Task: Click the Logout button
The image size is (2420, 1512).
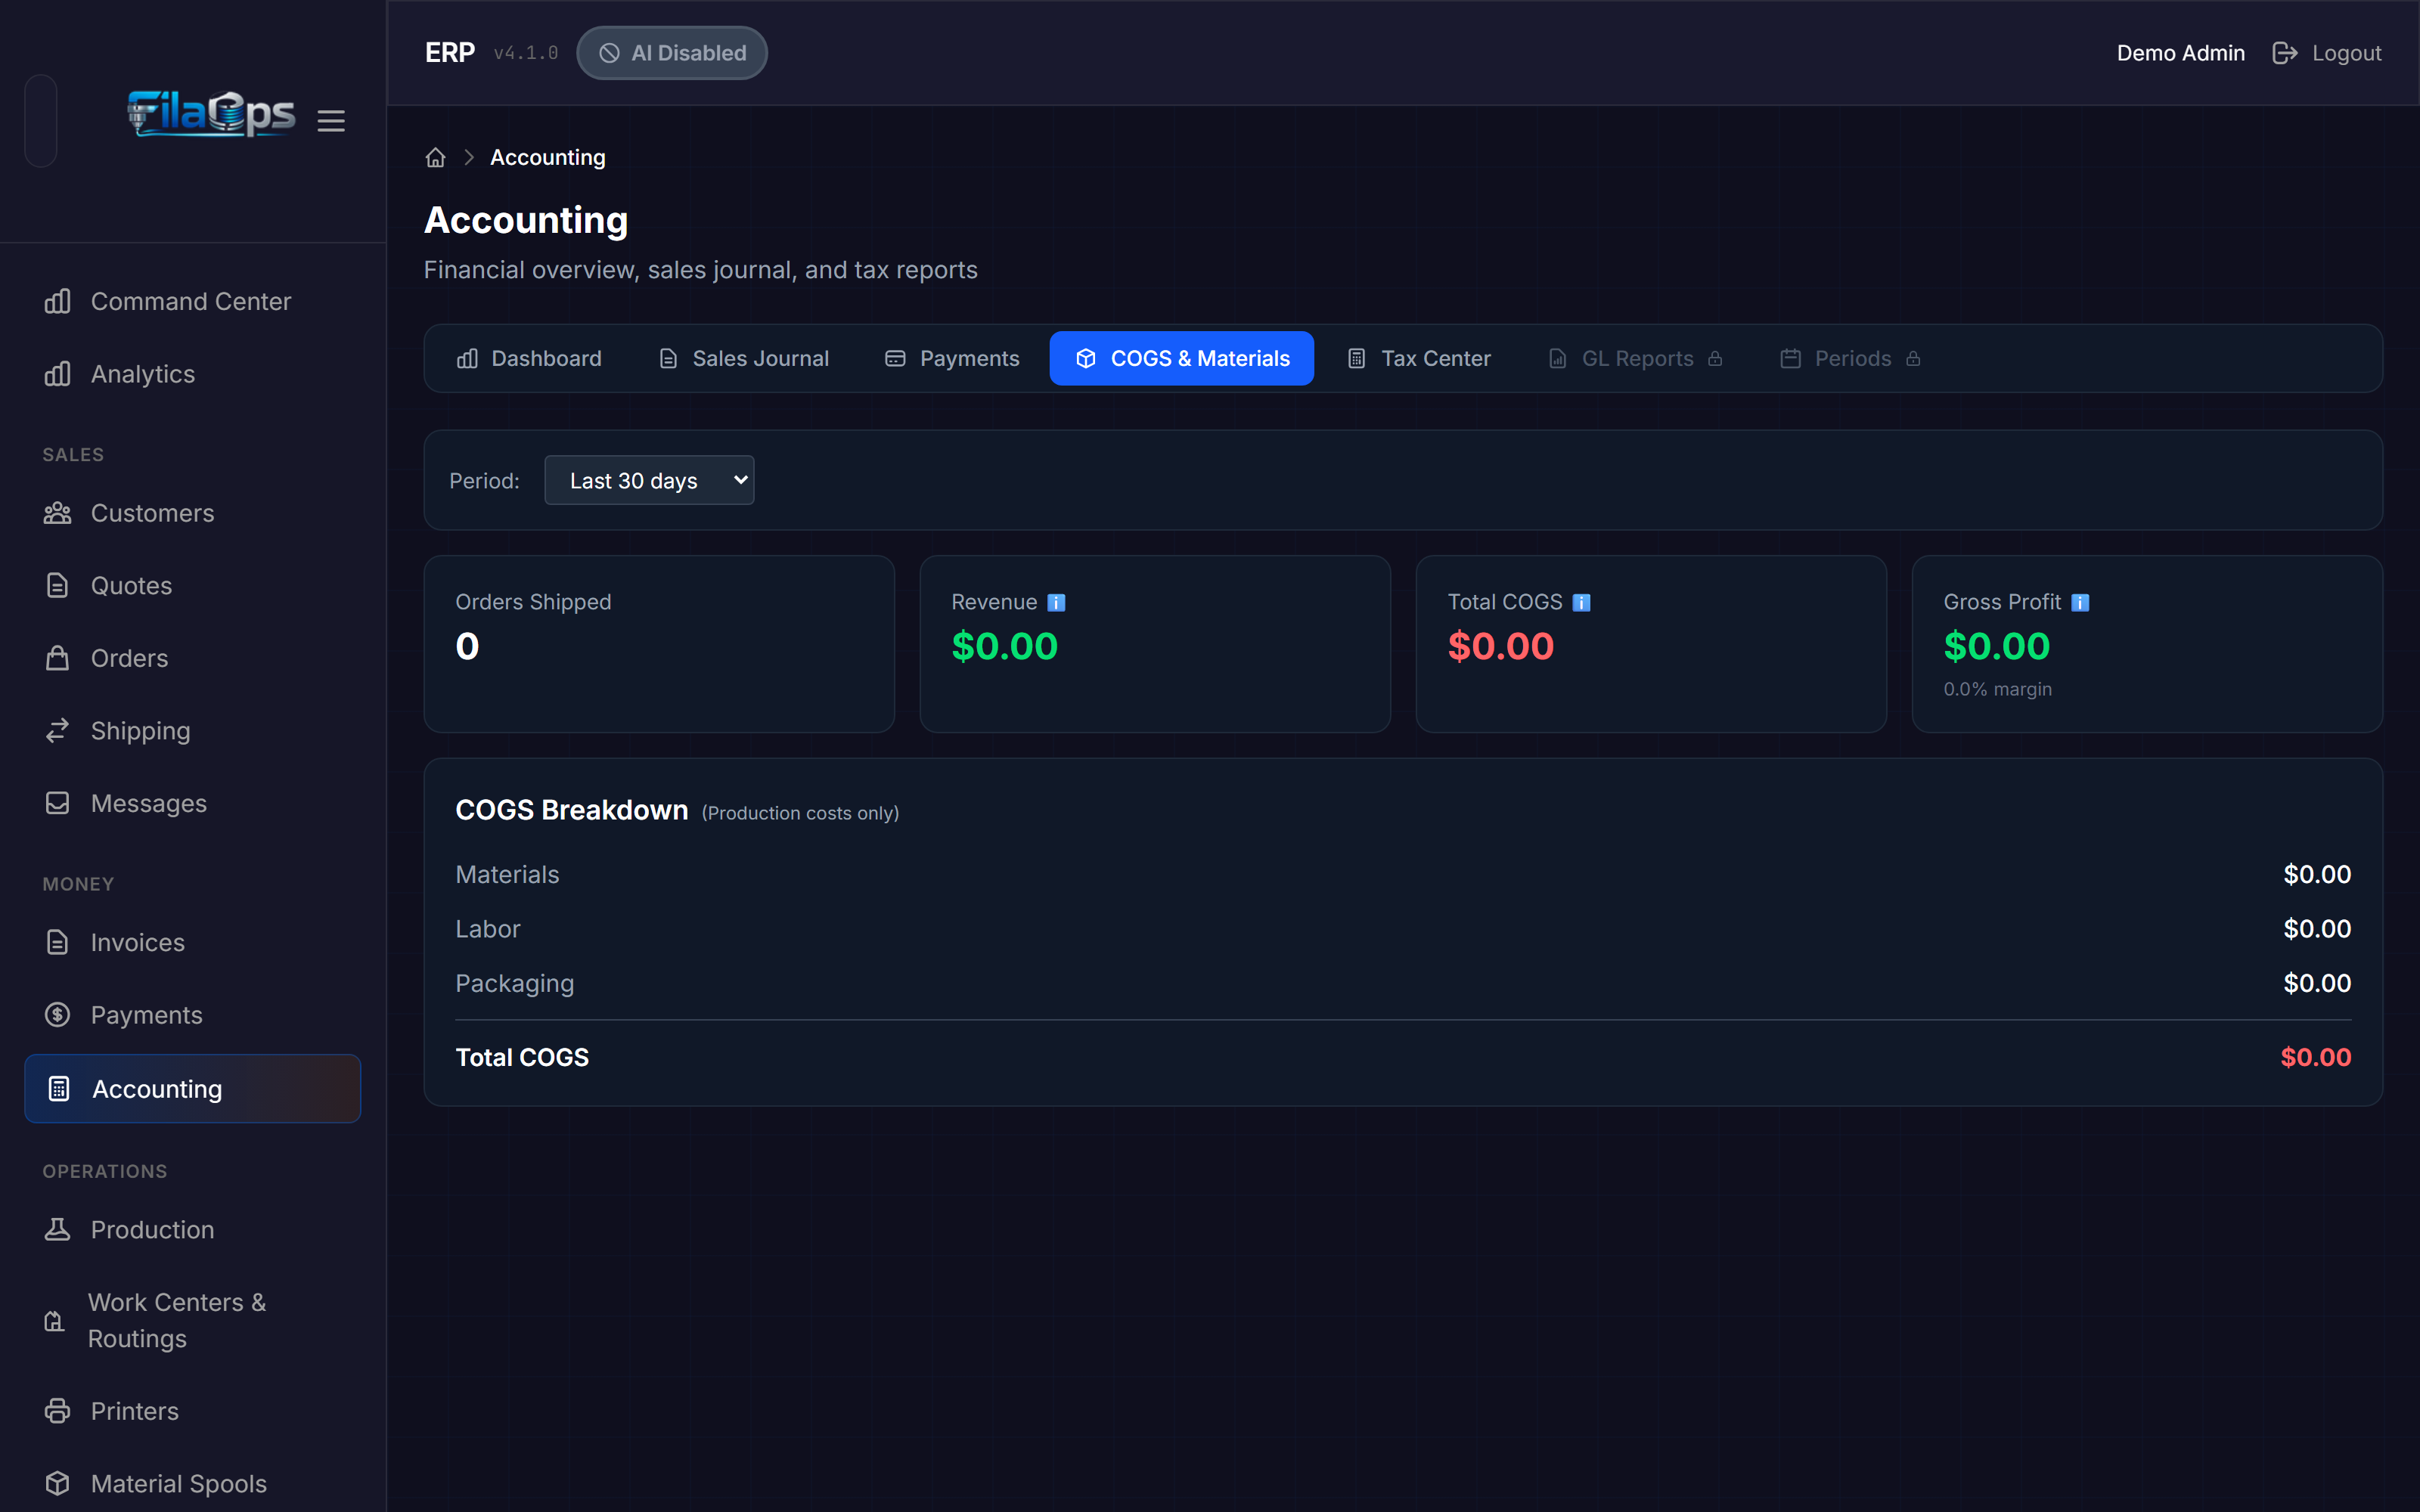Action: click(x=2327, y=53)
